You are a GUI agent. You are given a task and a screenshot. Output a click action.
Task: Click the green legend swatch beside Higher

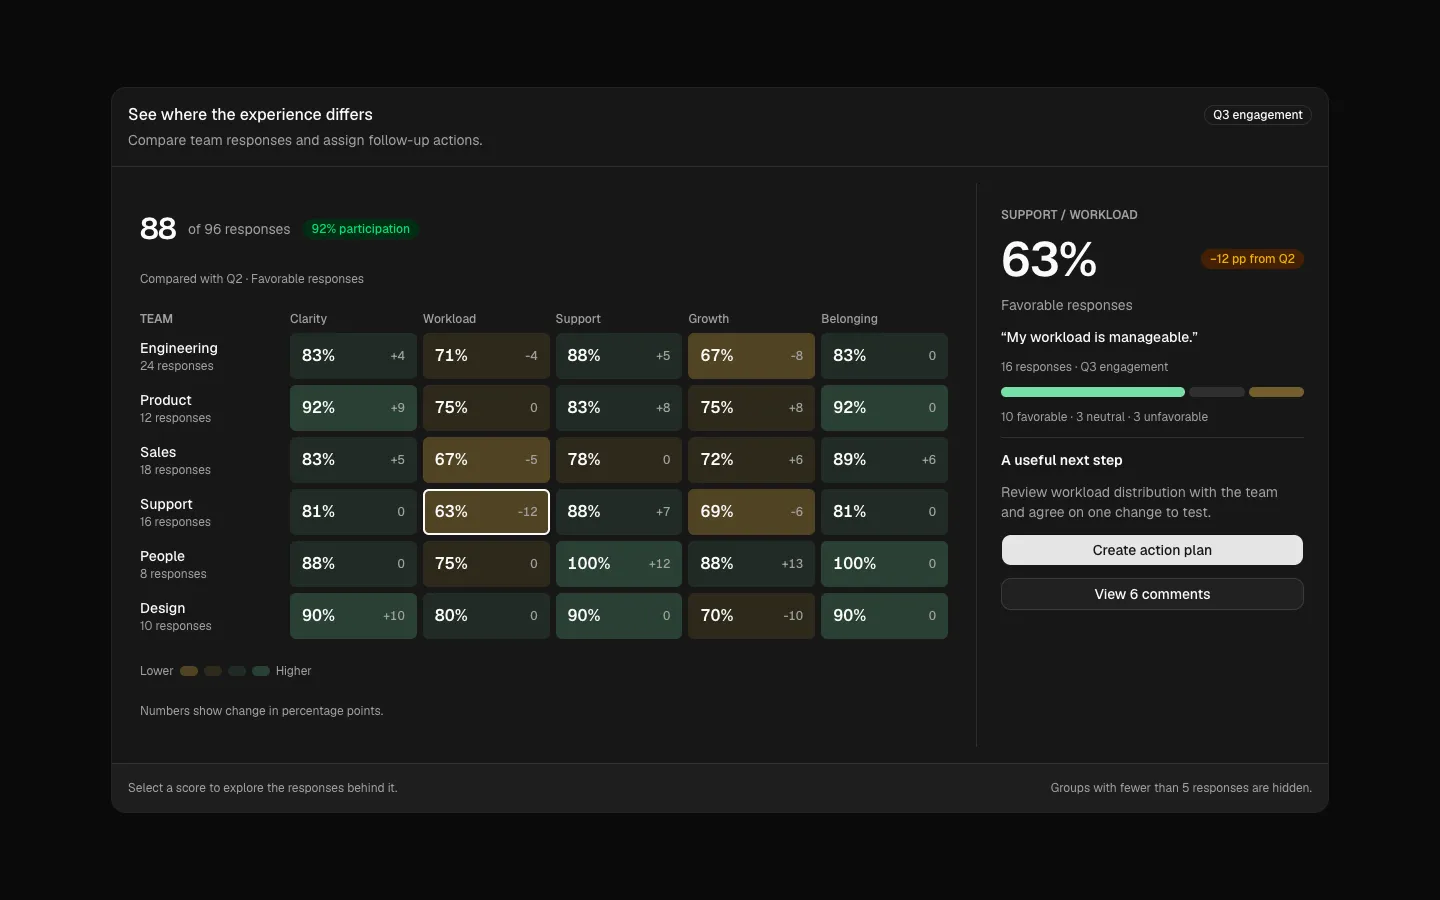261,671
